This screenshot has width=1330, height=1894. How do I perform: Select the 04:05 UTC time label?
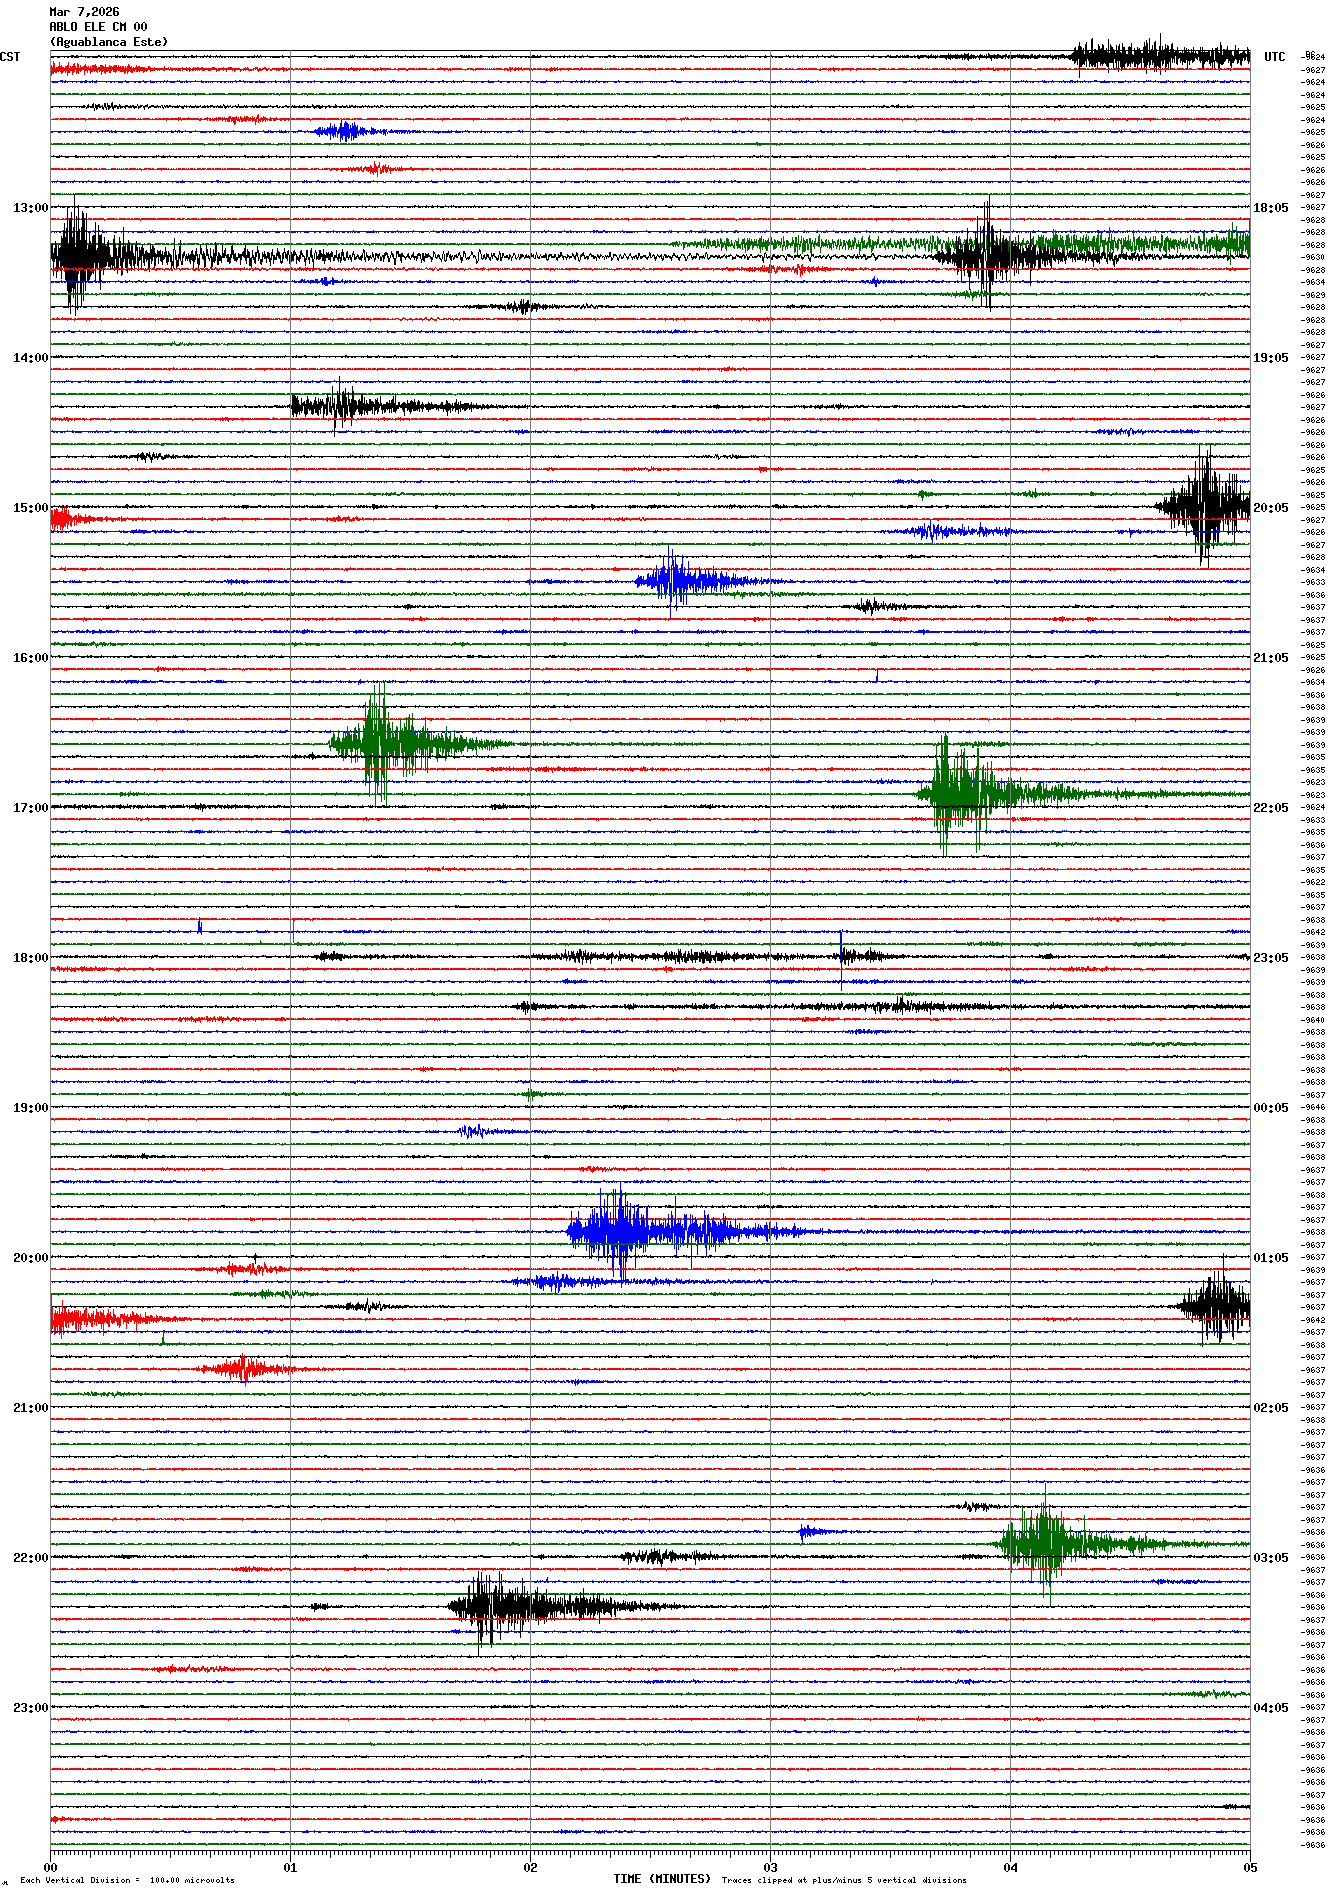(1270, 1708)
